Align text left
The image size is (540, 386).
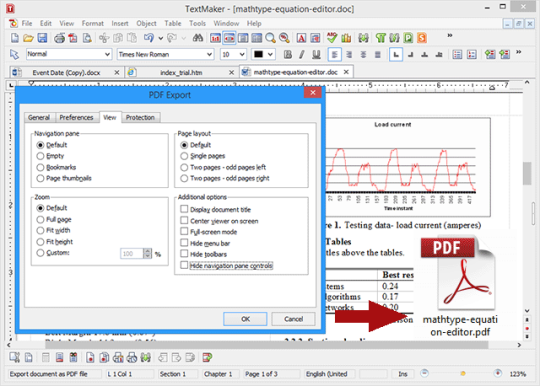tap(334, 54)
